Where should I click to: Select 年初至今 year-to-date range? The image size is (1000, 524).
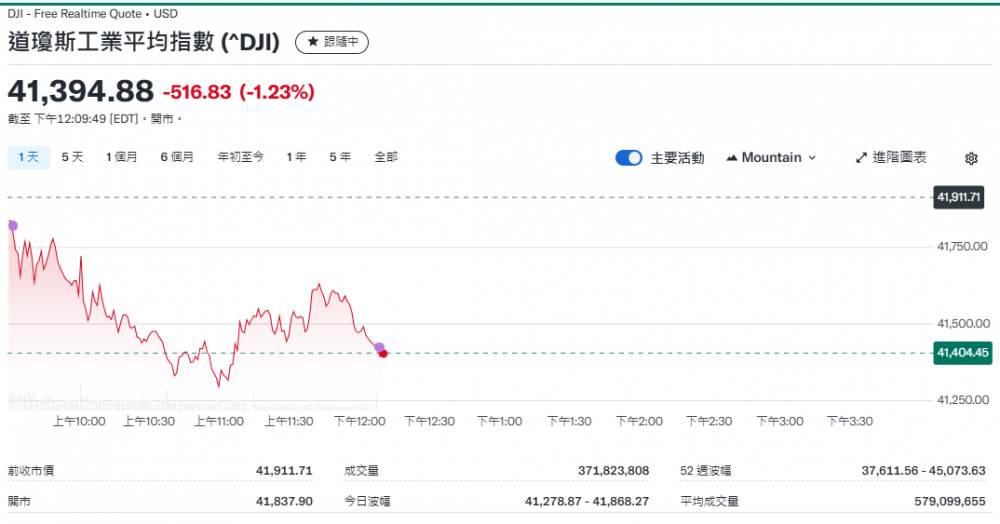tap(241, 157)
